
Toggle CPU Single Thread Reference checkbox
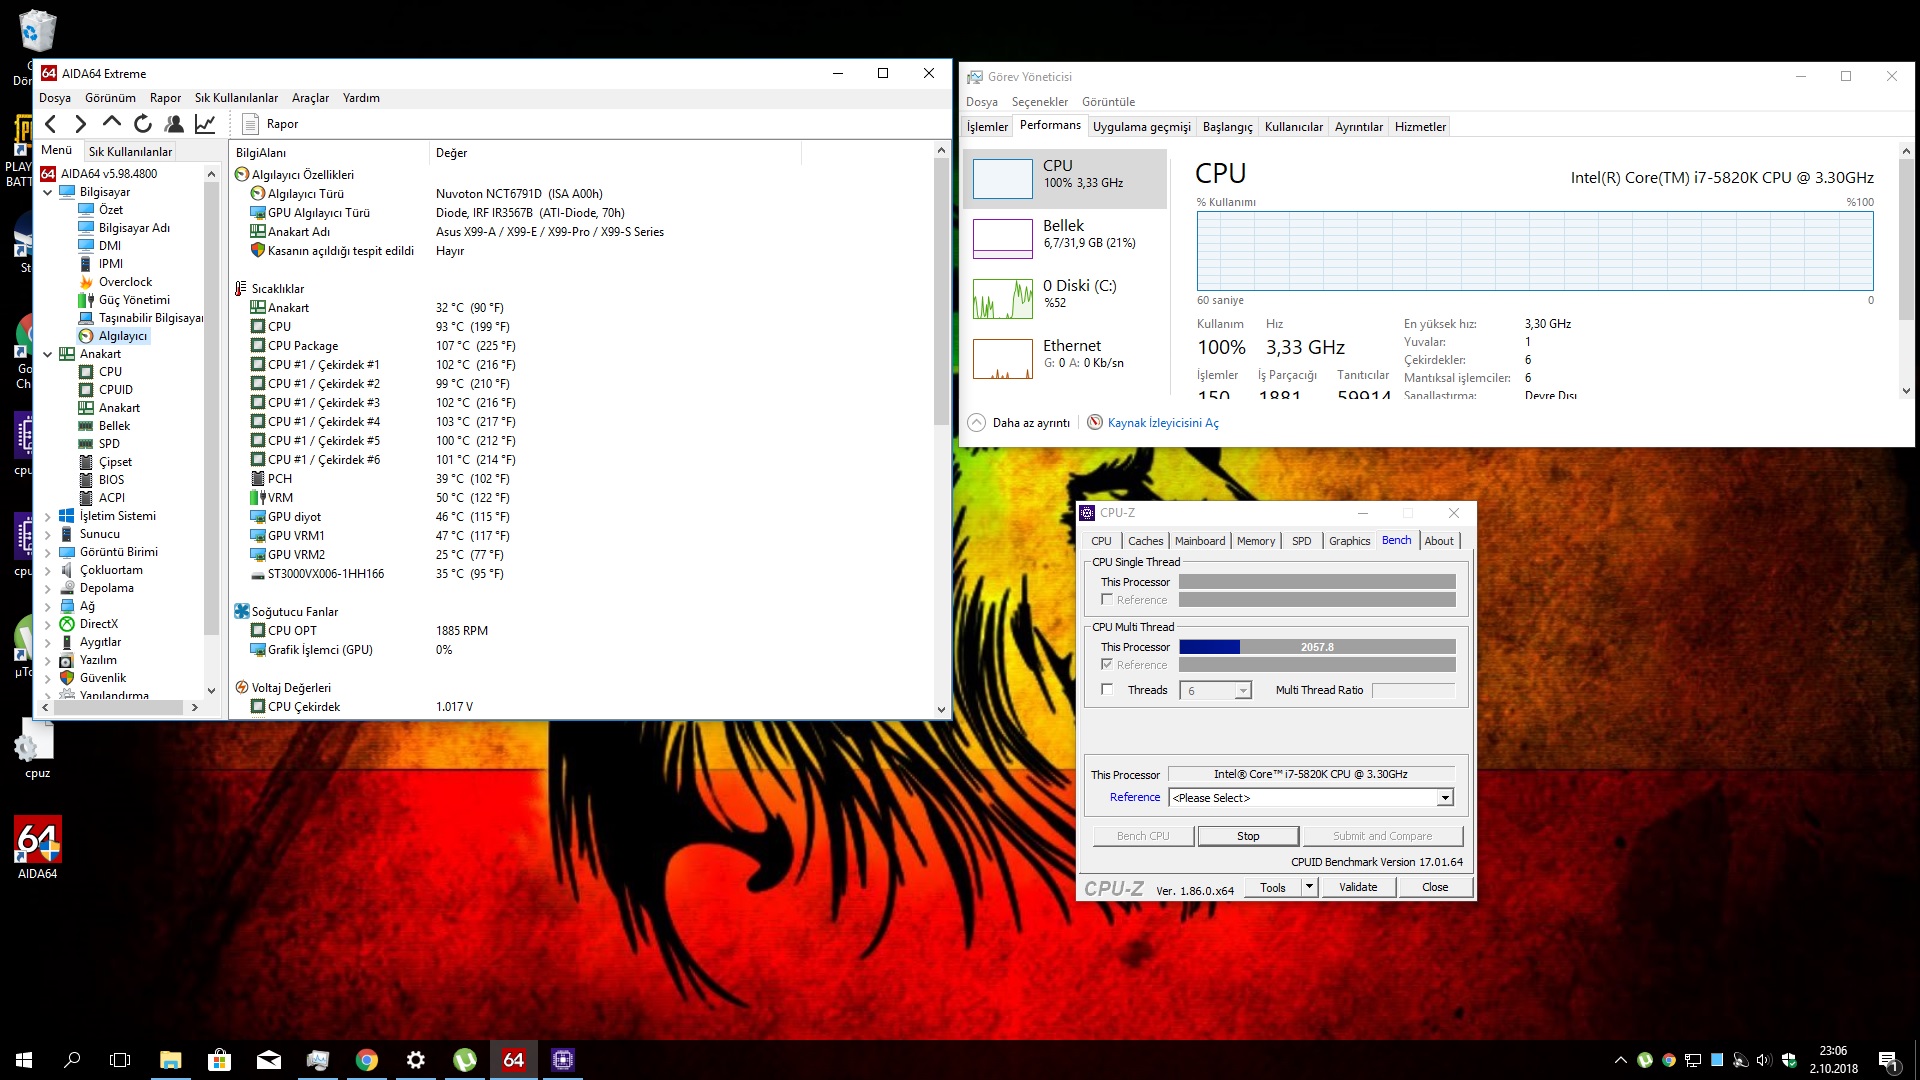pos(1107,600)
